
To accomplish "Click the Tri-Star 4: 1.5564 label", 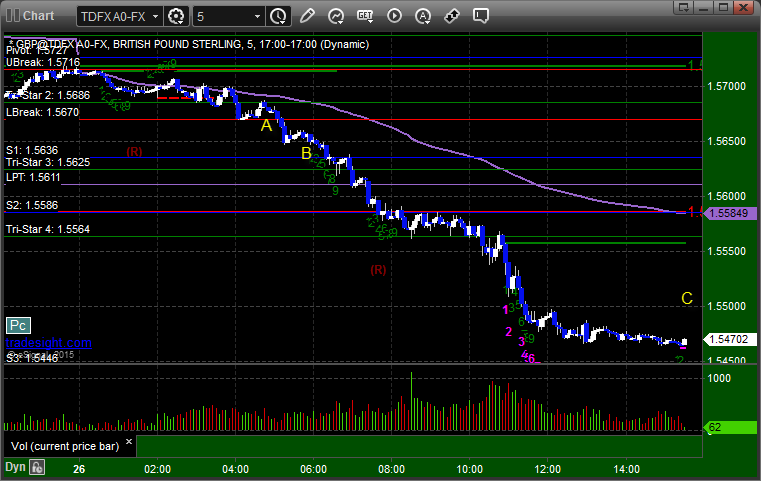I will pos(48,229).
